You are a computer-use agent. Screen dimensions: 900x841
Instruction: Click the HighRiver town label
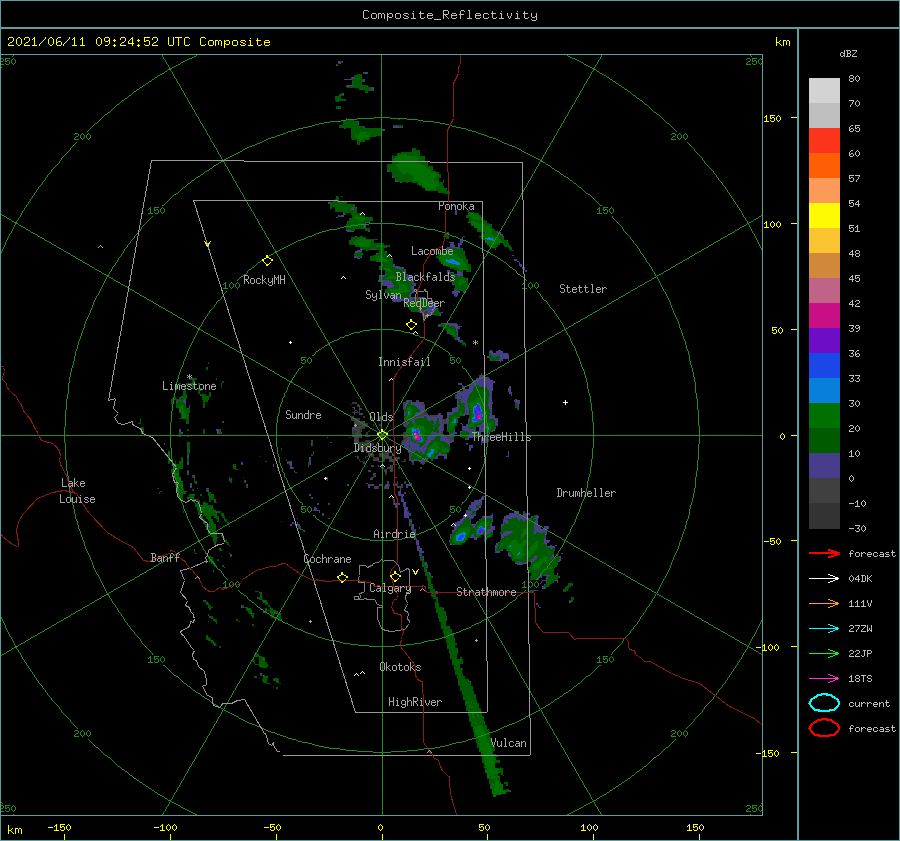click(x=415, y=702)
